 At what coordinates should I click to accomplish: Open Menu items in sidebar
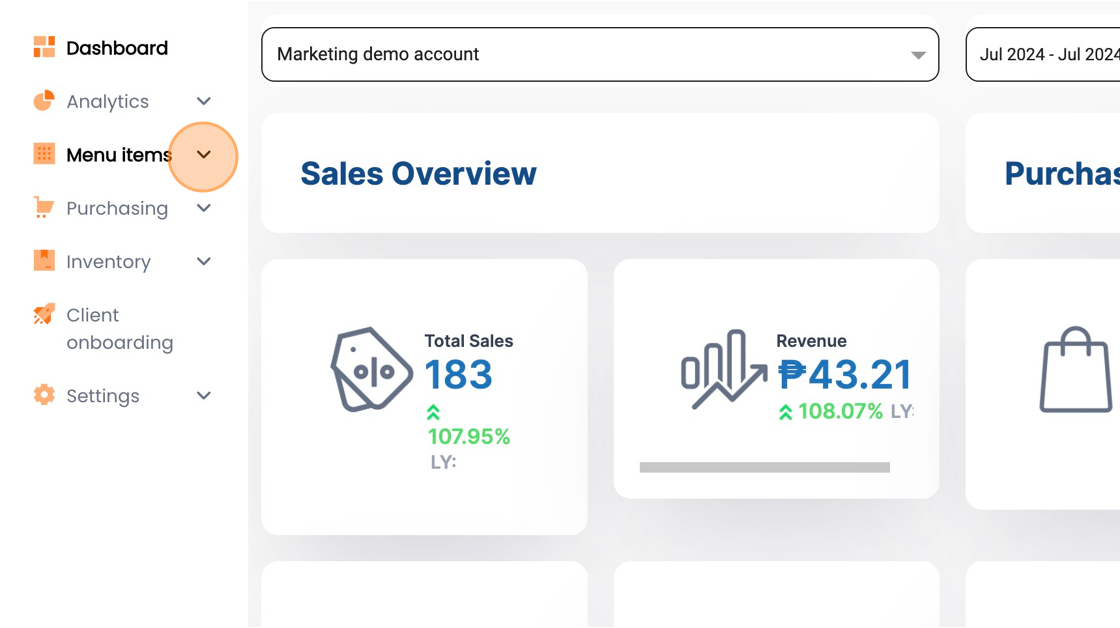(119, 155)
